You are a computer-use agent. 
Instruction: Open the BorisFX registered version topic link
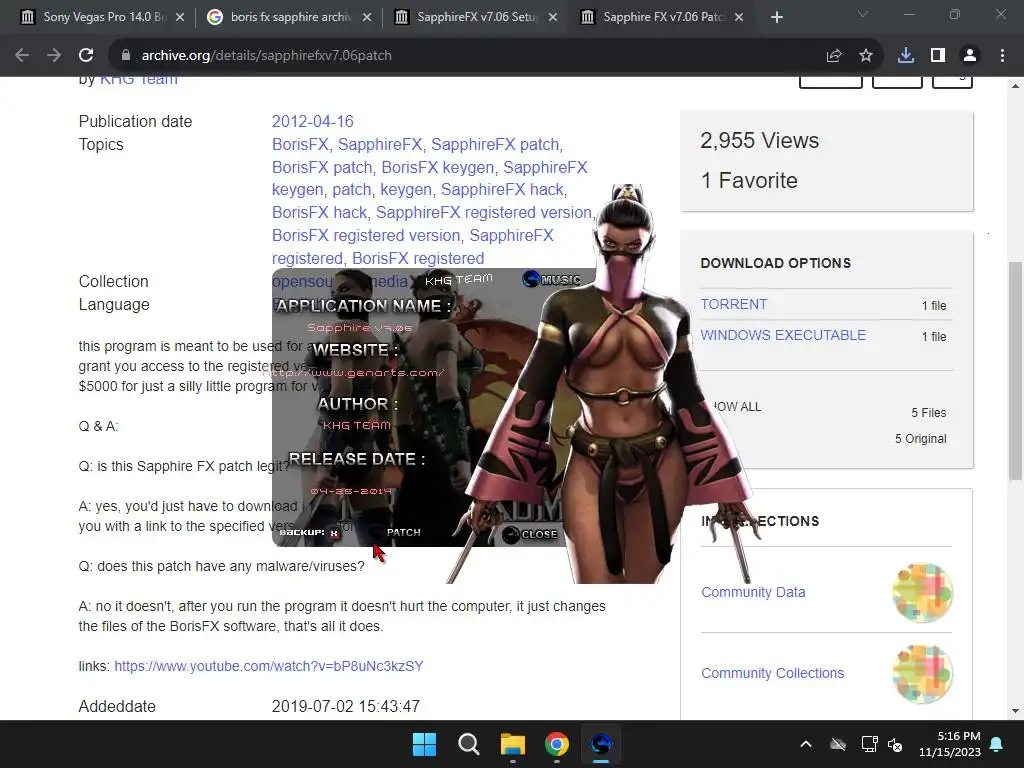coord(366,235)
